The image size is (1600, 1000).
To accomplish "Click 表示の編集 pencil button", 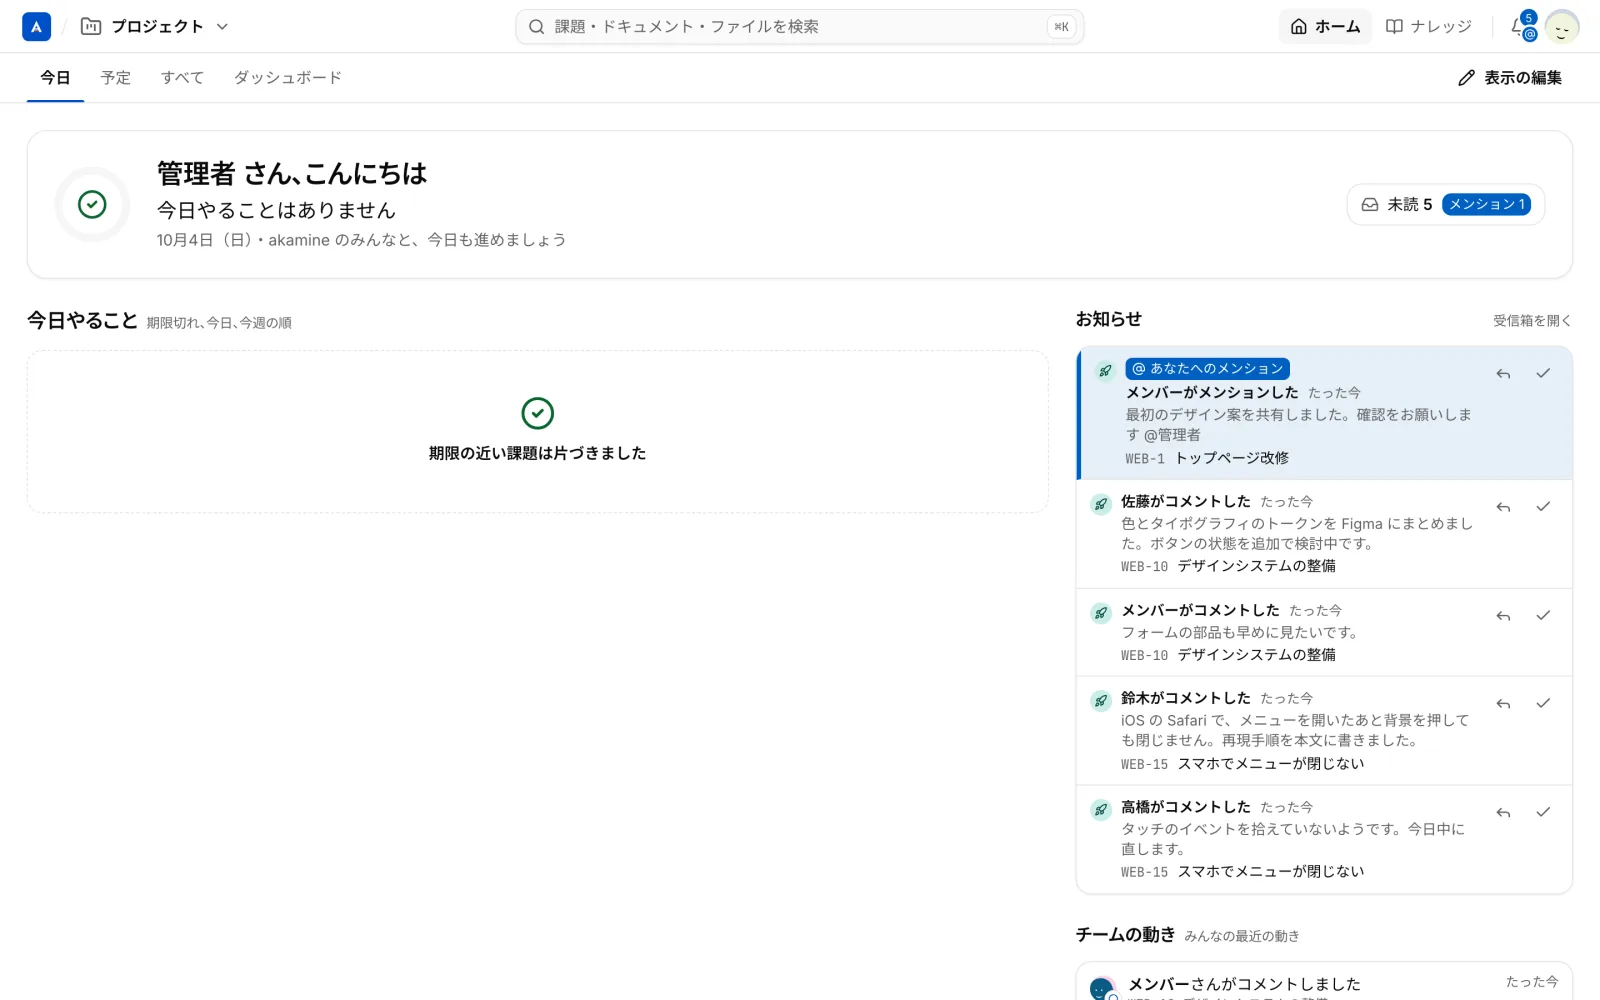I will tap(1510, 78).
